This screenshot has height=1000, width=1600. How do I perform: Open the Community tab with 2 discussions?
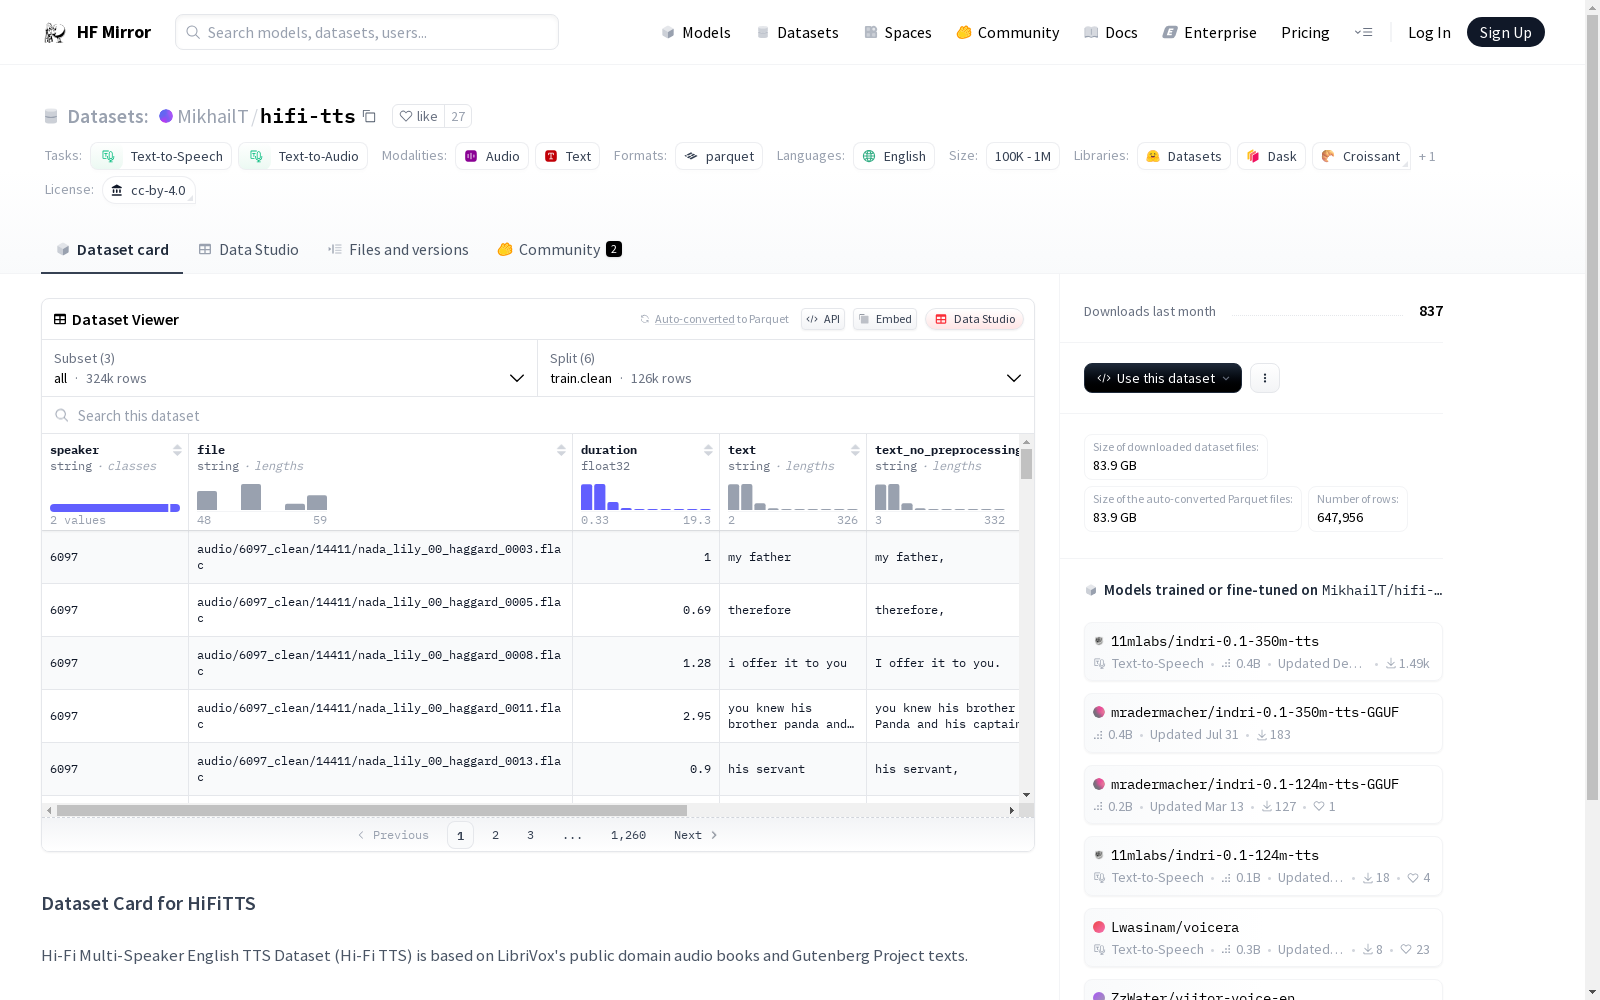559,250
